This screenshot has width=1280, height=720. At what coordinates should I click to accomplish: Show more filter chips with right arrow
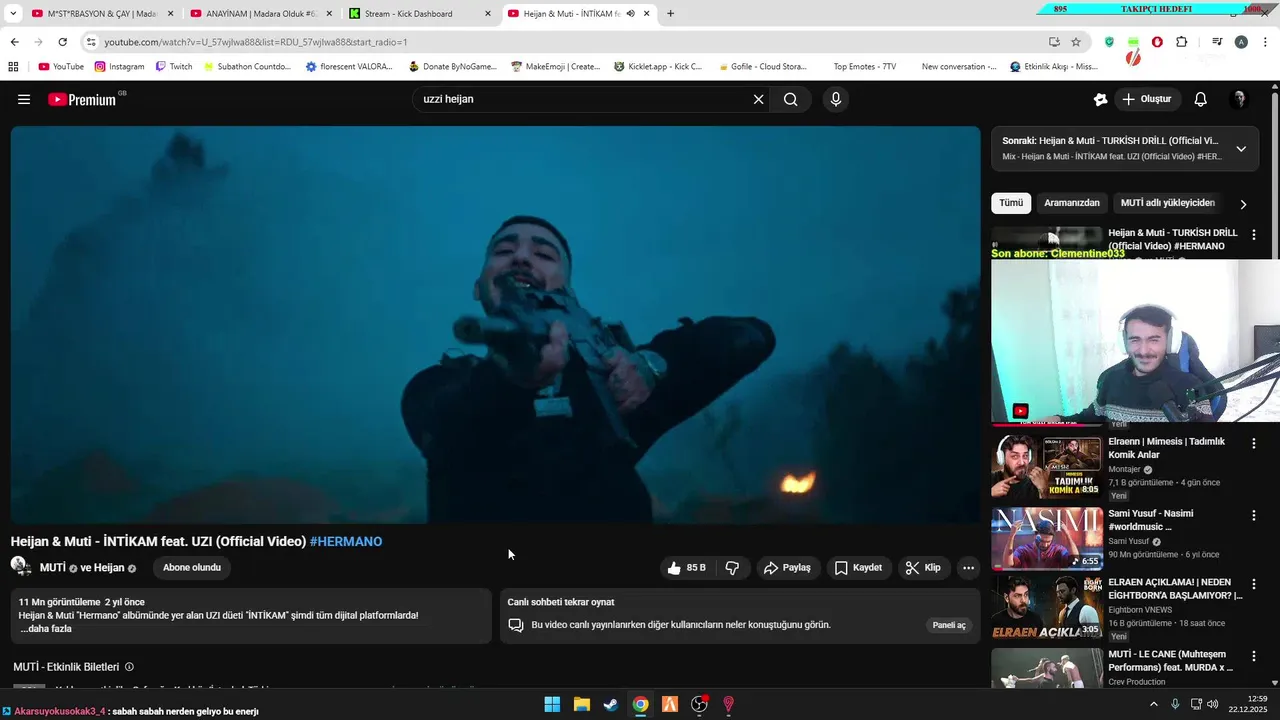pos(1243,204)
